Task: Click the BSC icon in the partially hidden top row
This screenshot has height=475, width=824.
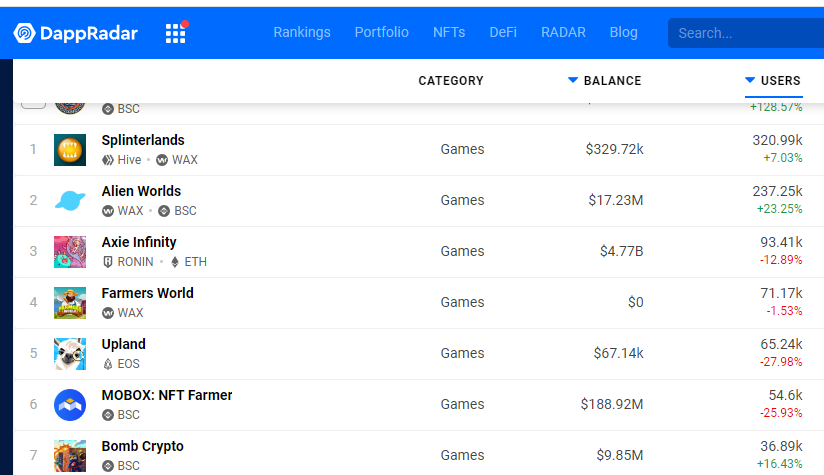Action: pos(108,109)
